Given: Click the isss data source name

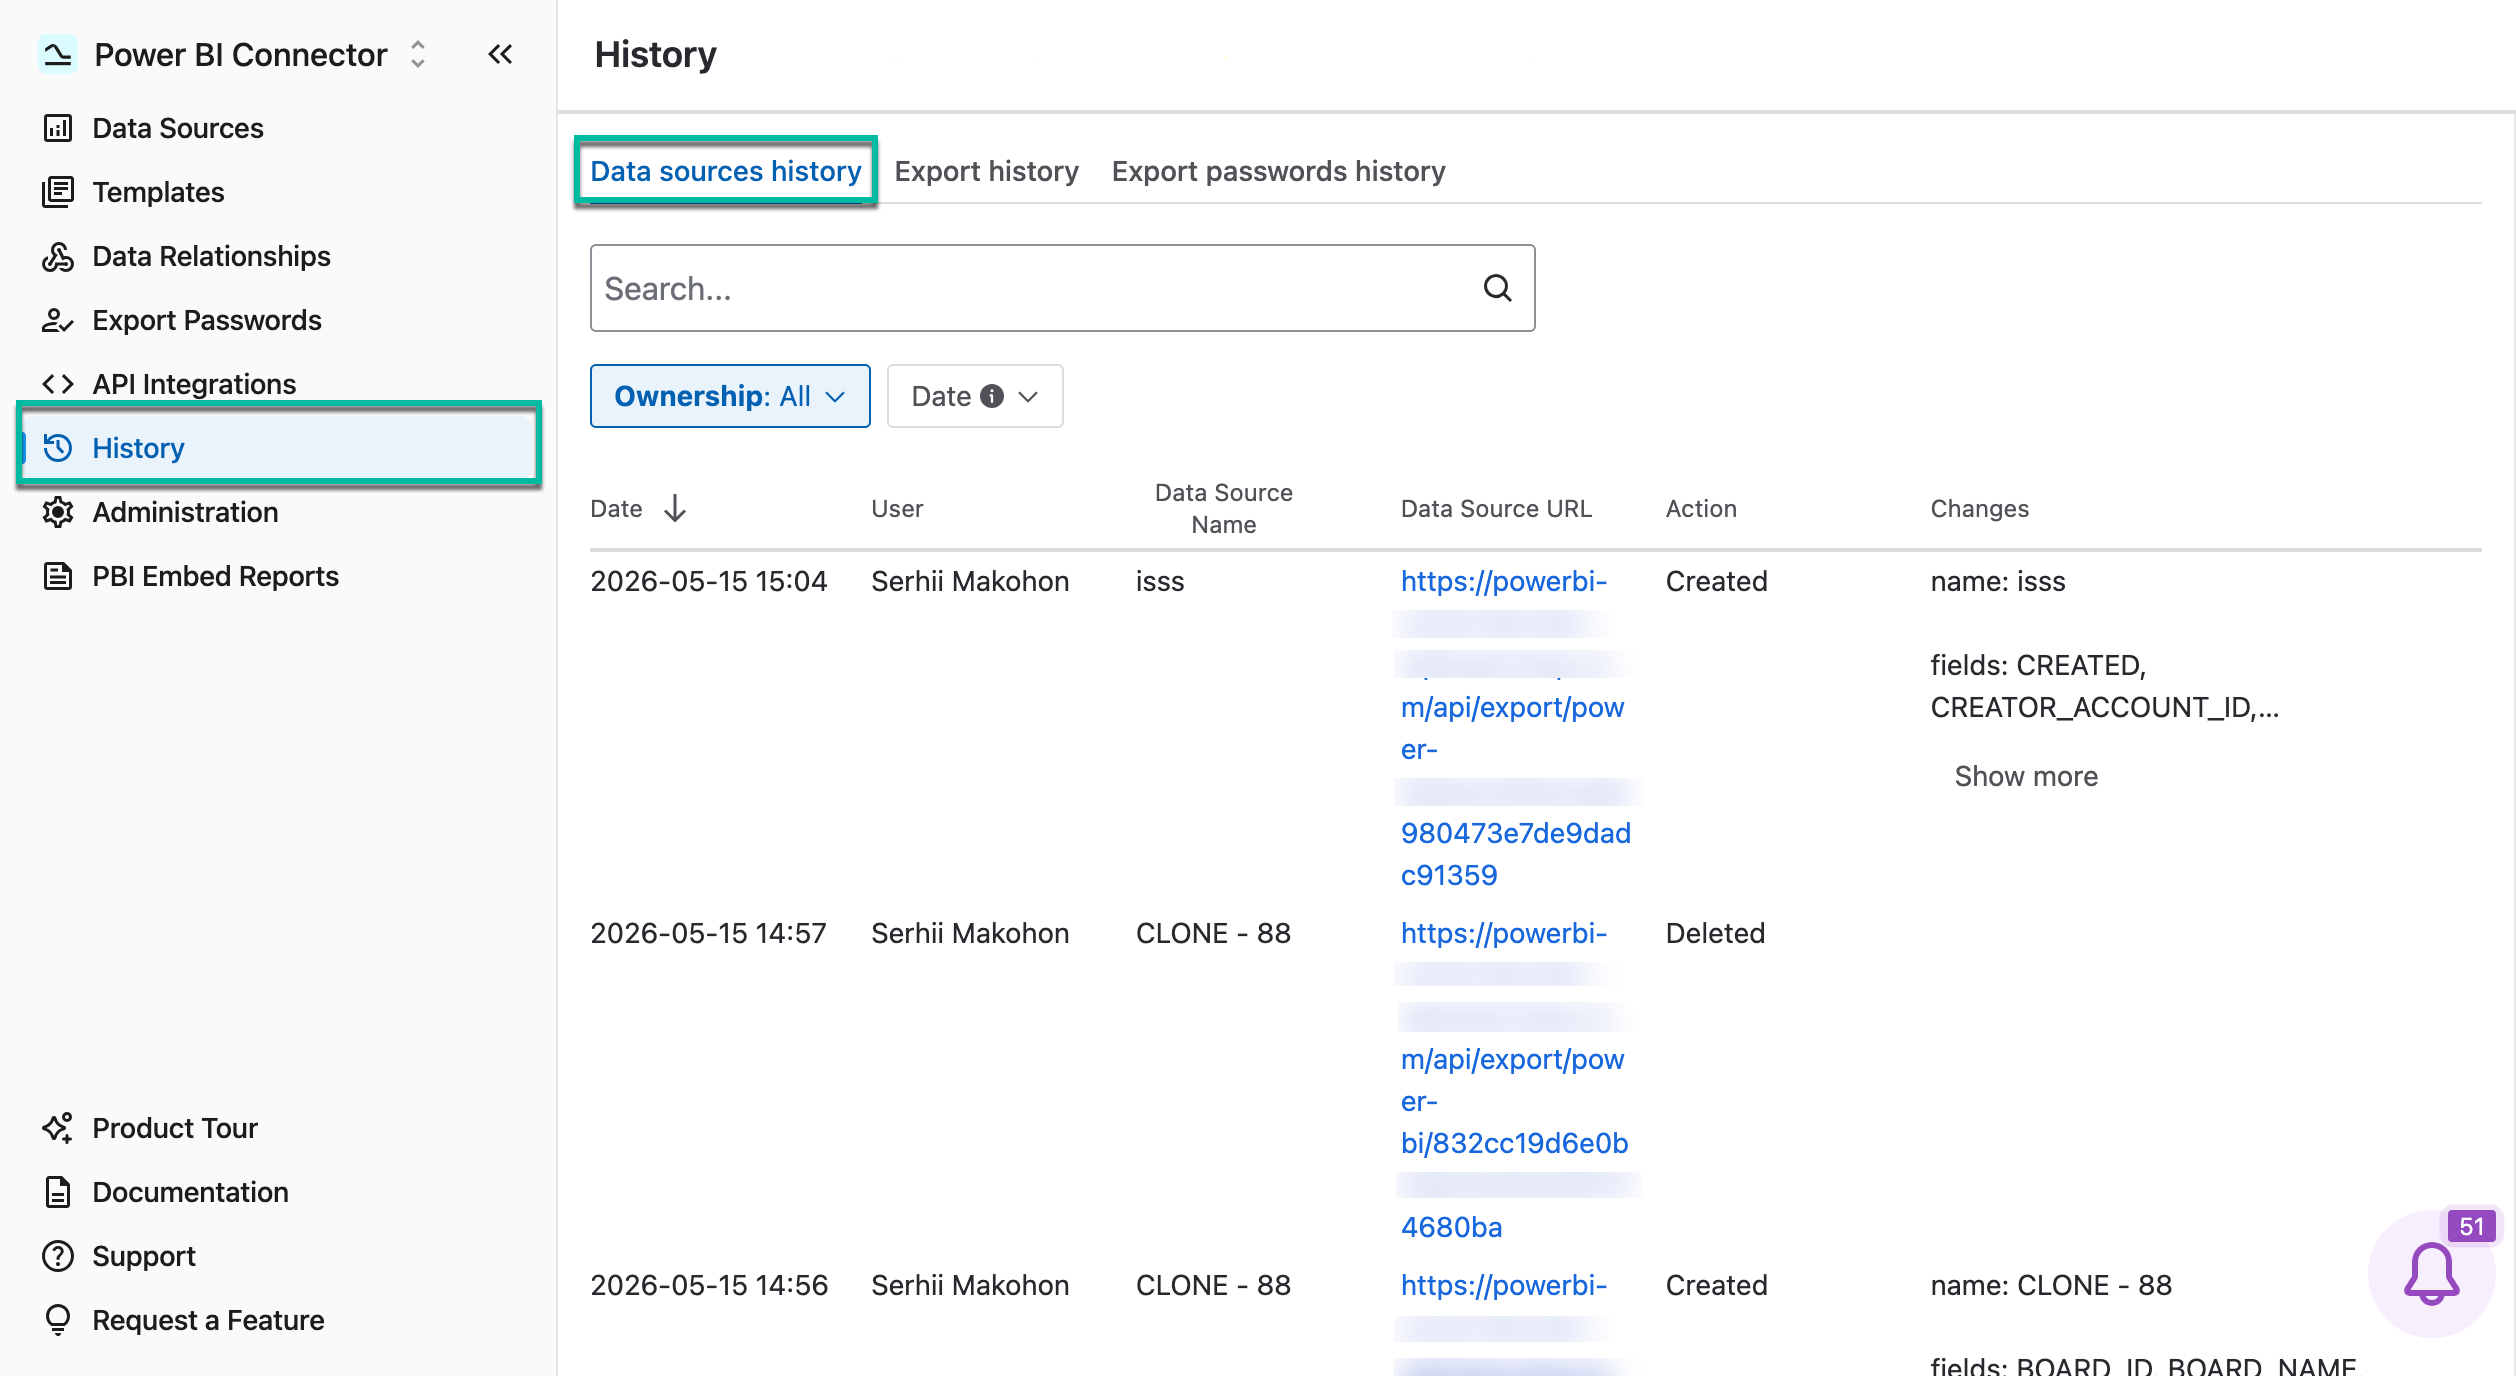Looking at the screenshot, I should [1160, 581].
